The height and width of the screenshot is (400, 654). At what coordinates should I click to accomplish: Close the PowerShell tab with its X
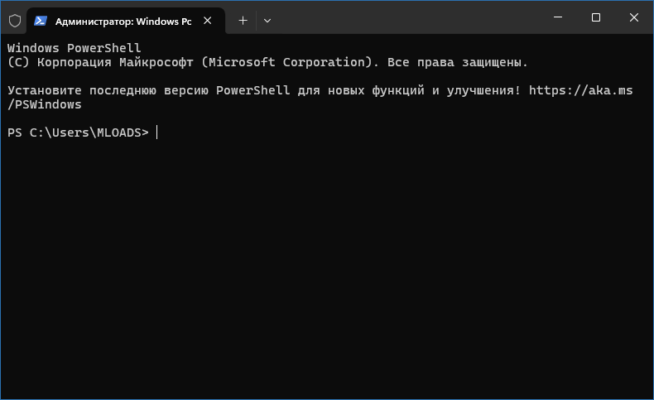[207, 20]
